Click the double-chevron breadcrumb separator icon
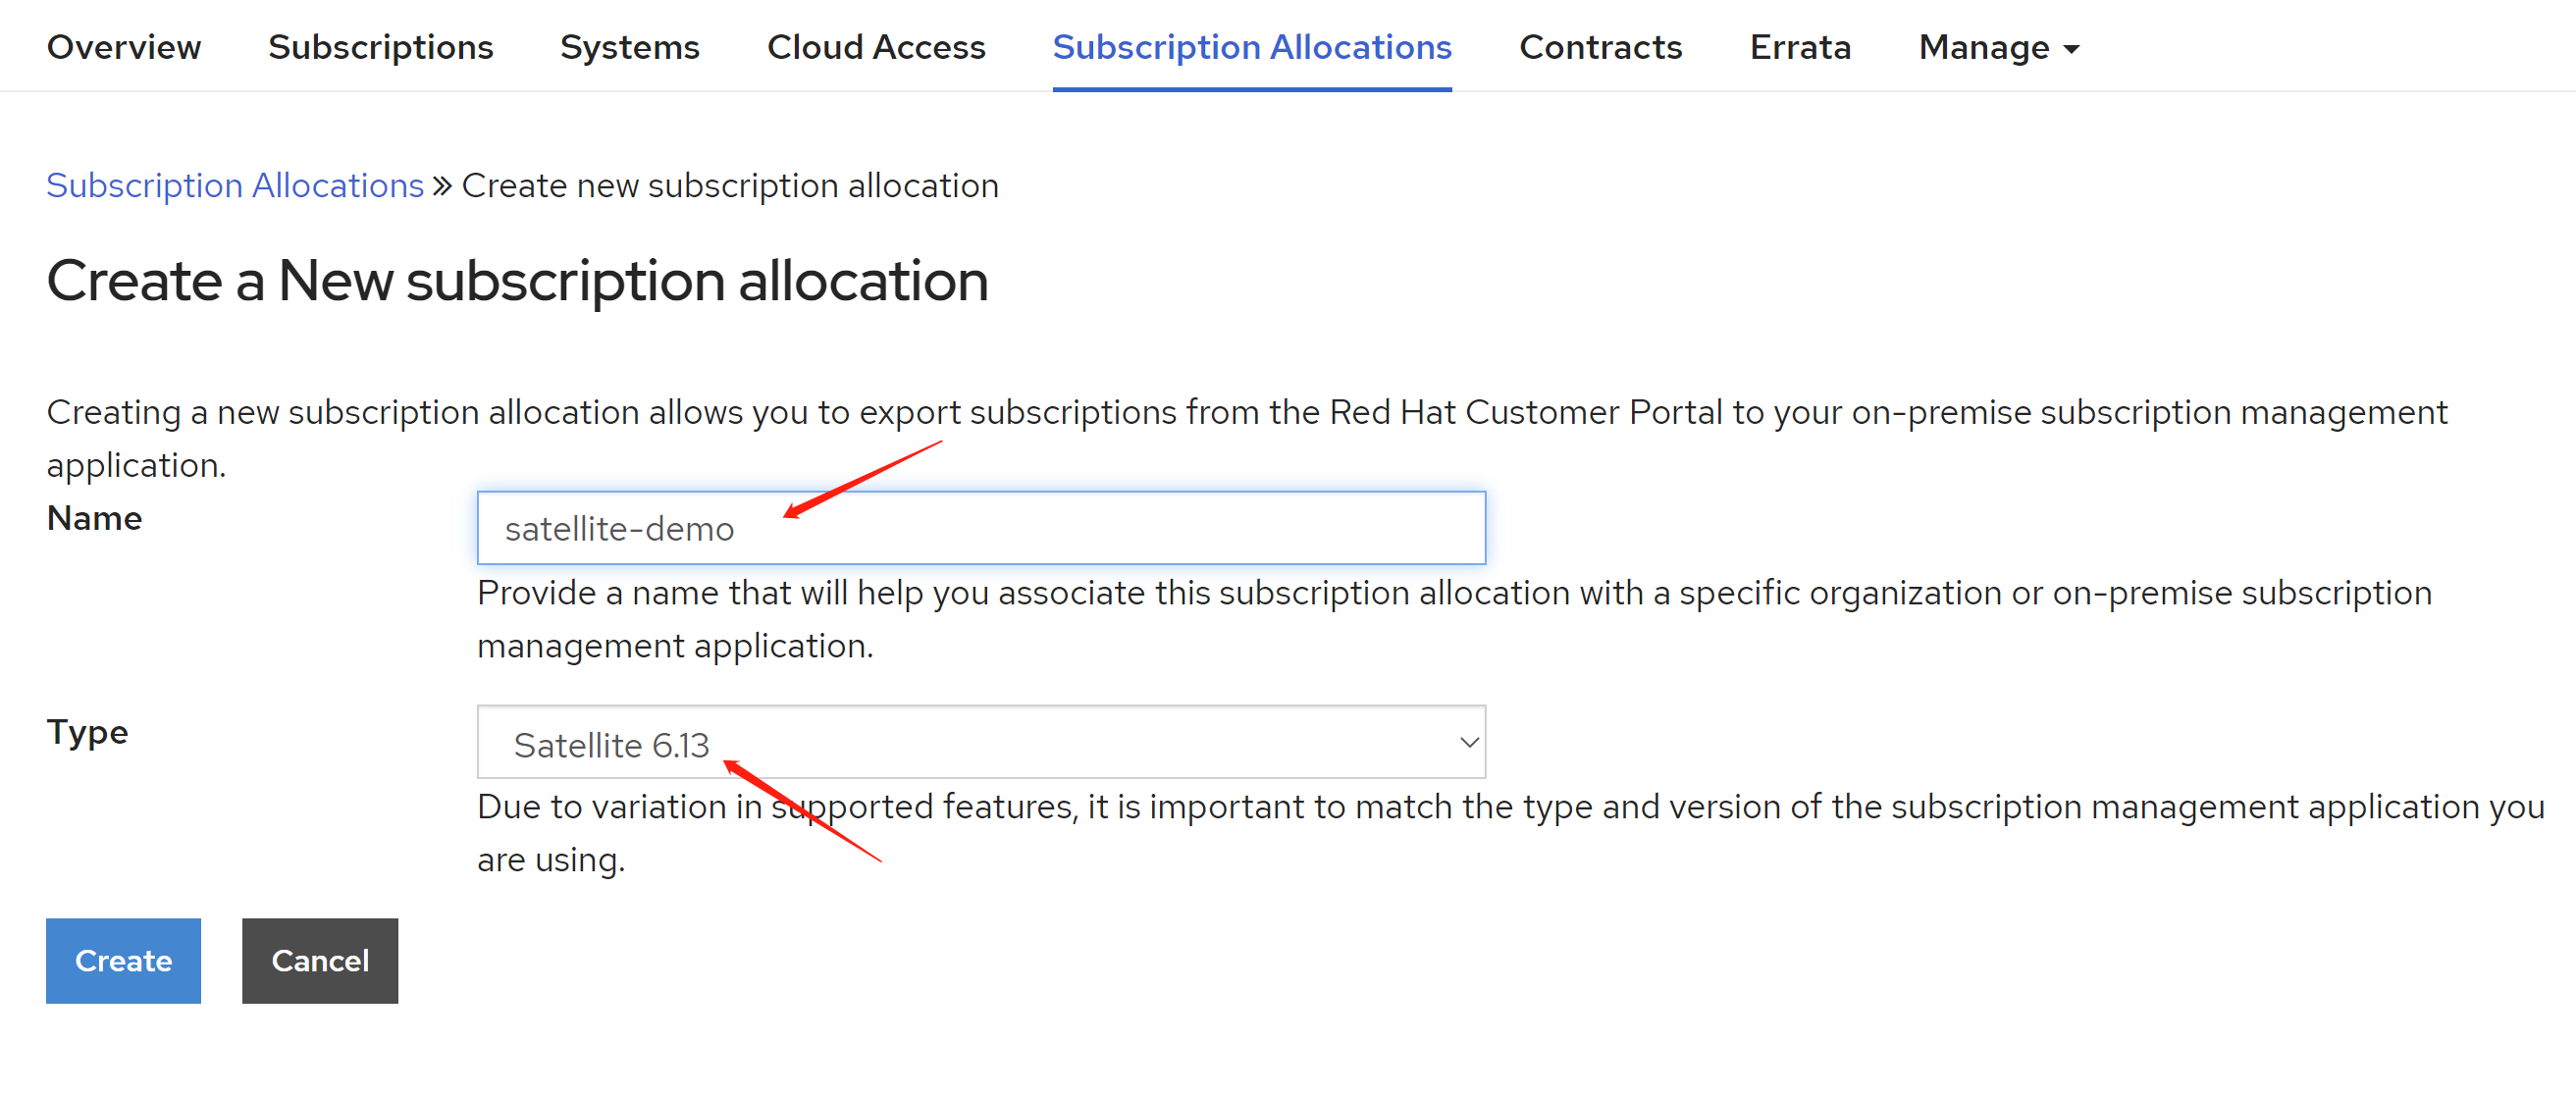The height and width of the screenshot is (1095, 2576). pyautogui.click(x=443, y=185)
